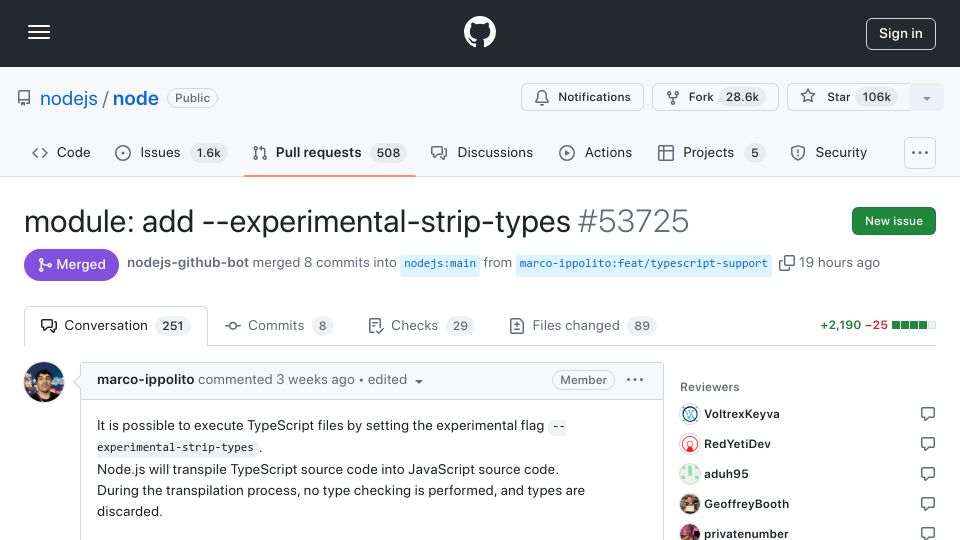Open nodejs-github-bot profile link
The image size is (960, 540).
point(188,263)
